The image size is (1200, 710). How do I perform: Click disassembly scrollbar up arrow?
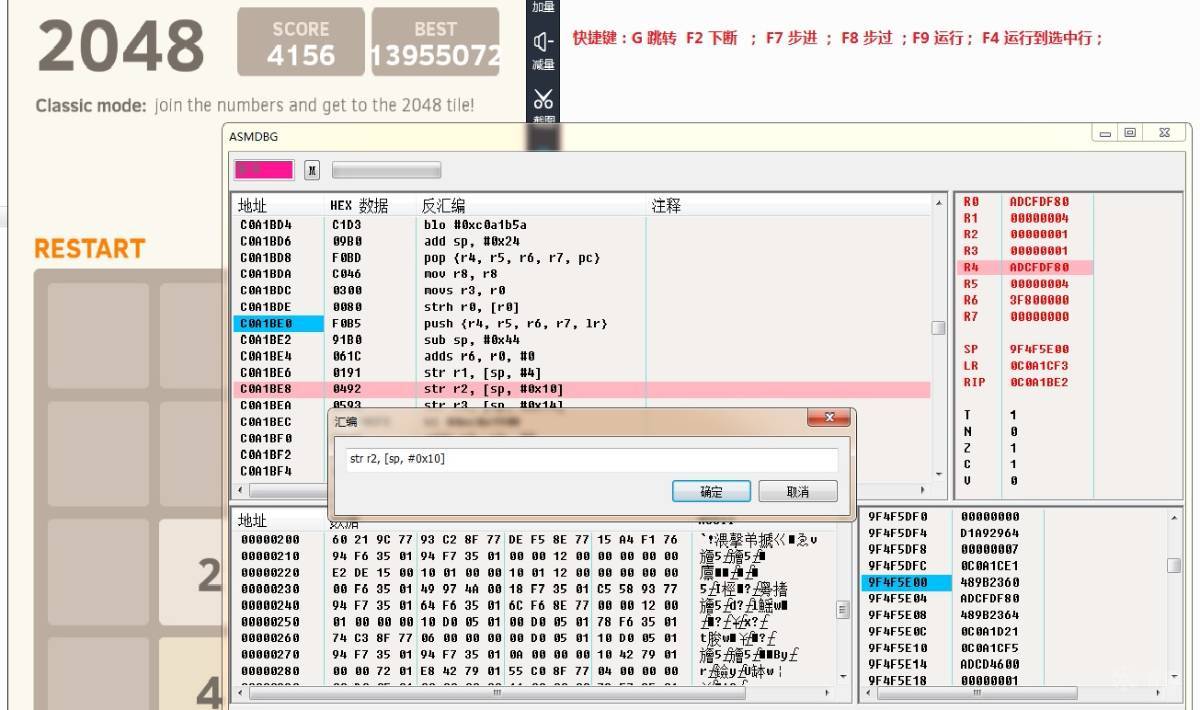[938, 203]
